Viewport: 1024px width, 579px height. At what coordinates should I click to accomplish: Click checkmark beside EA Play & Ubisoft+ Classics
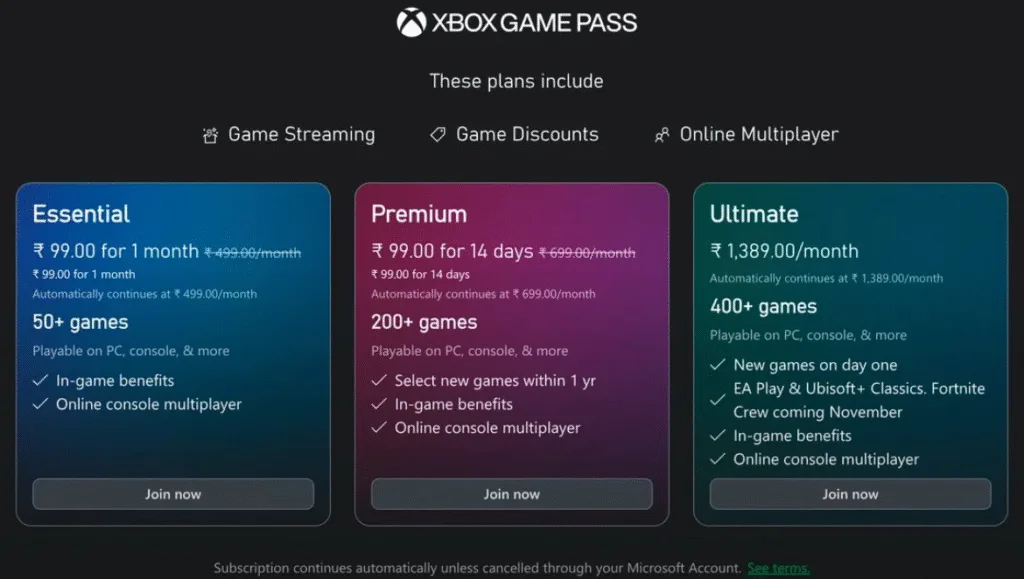(717, 400)
